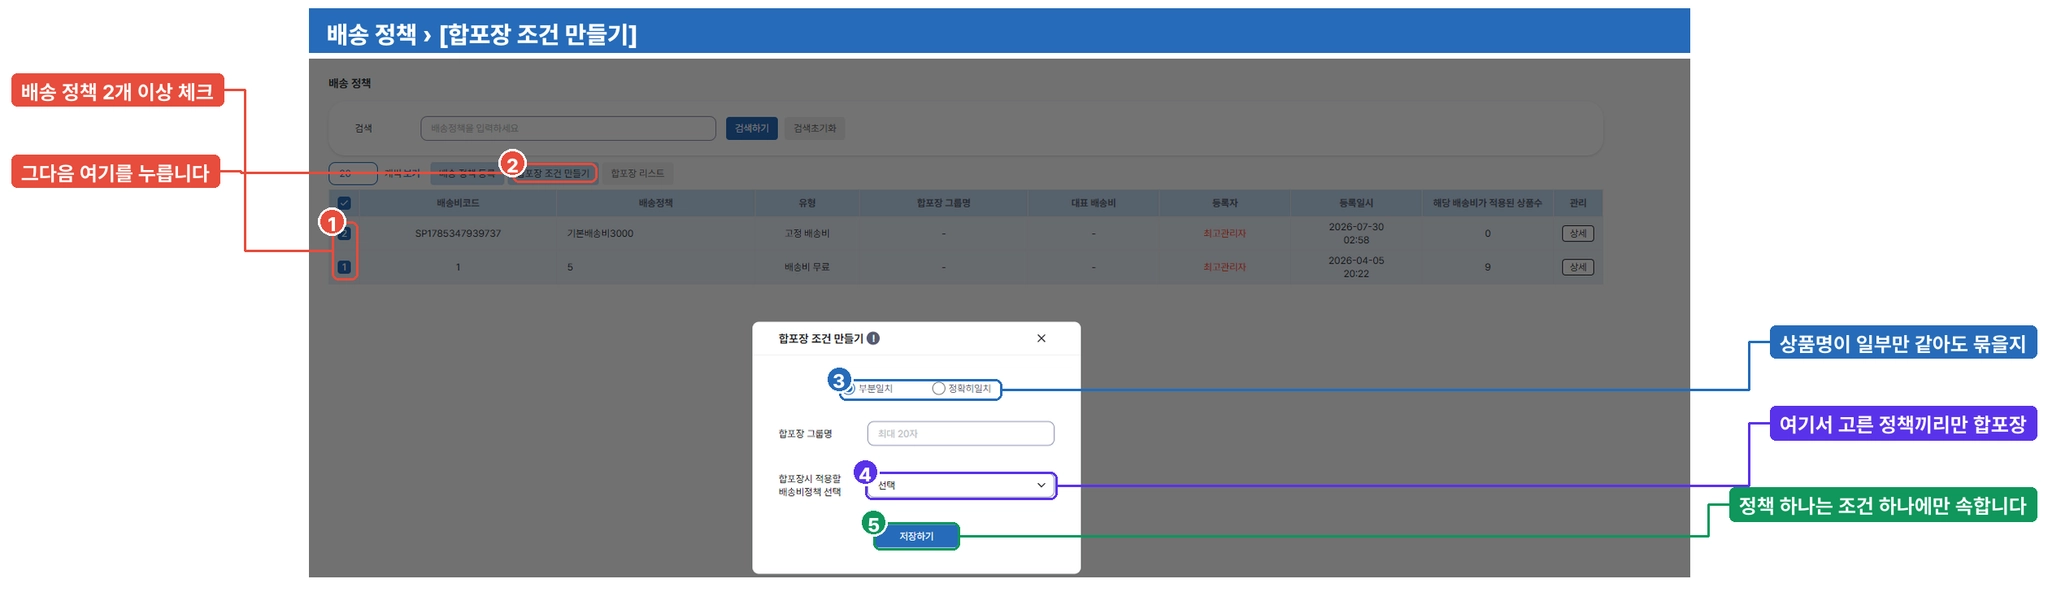Toggle checkbox for the 배송비 무료 row
Viewport: 2048px width, 610px height.
point(344,267)
